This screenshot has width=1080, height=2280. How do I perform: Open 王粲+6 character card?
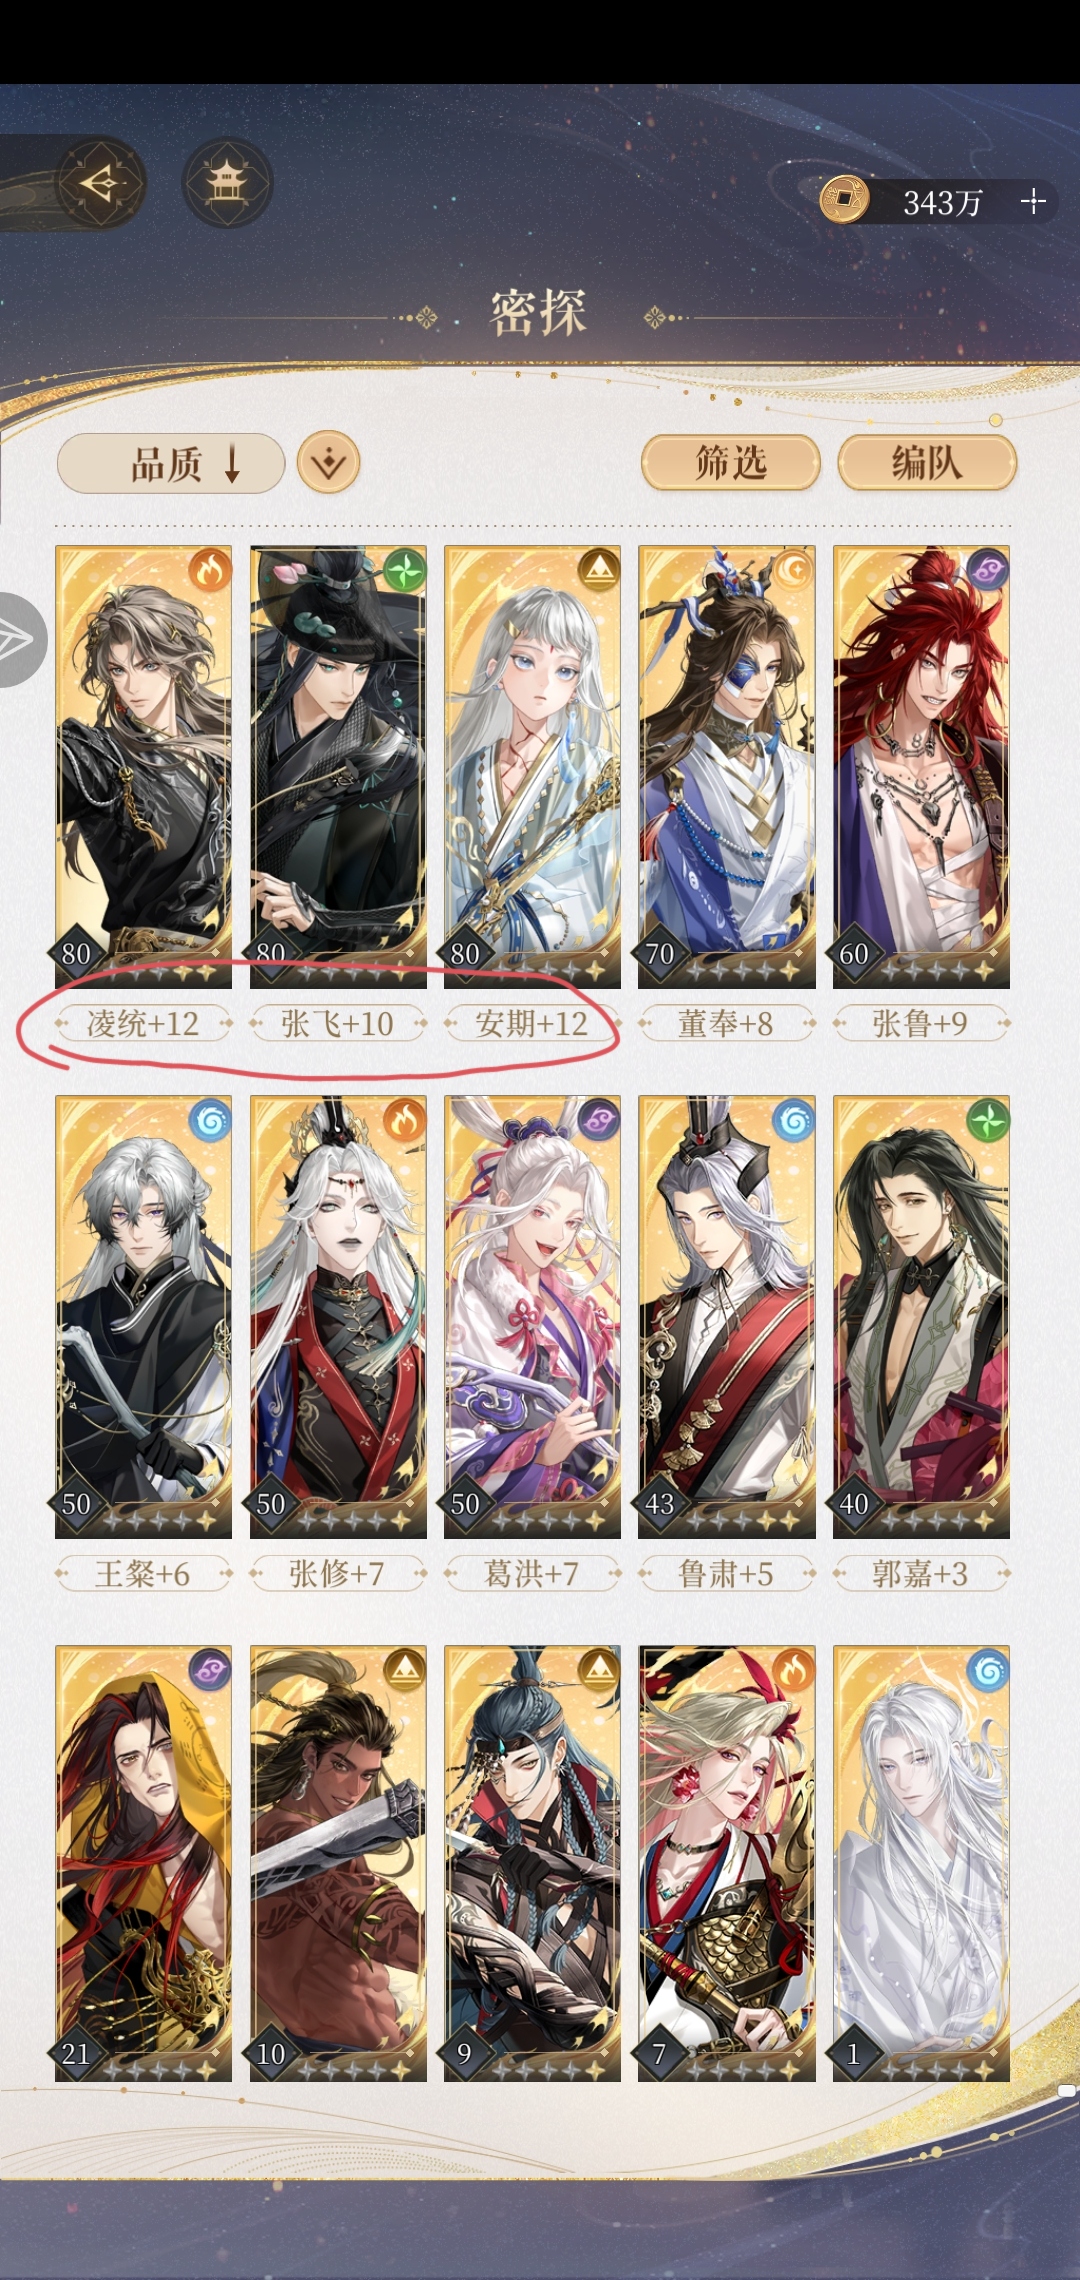[143, 1317]
